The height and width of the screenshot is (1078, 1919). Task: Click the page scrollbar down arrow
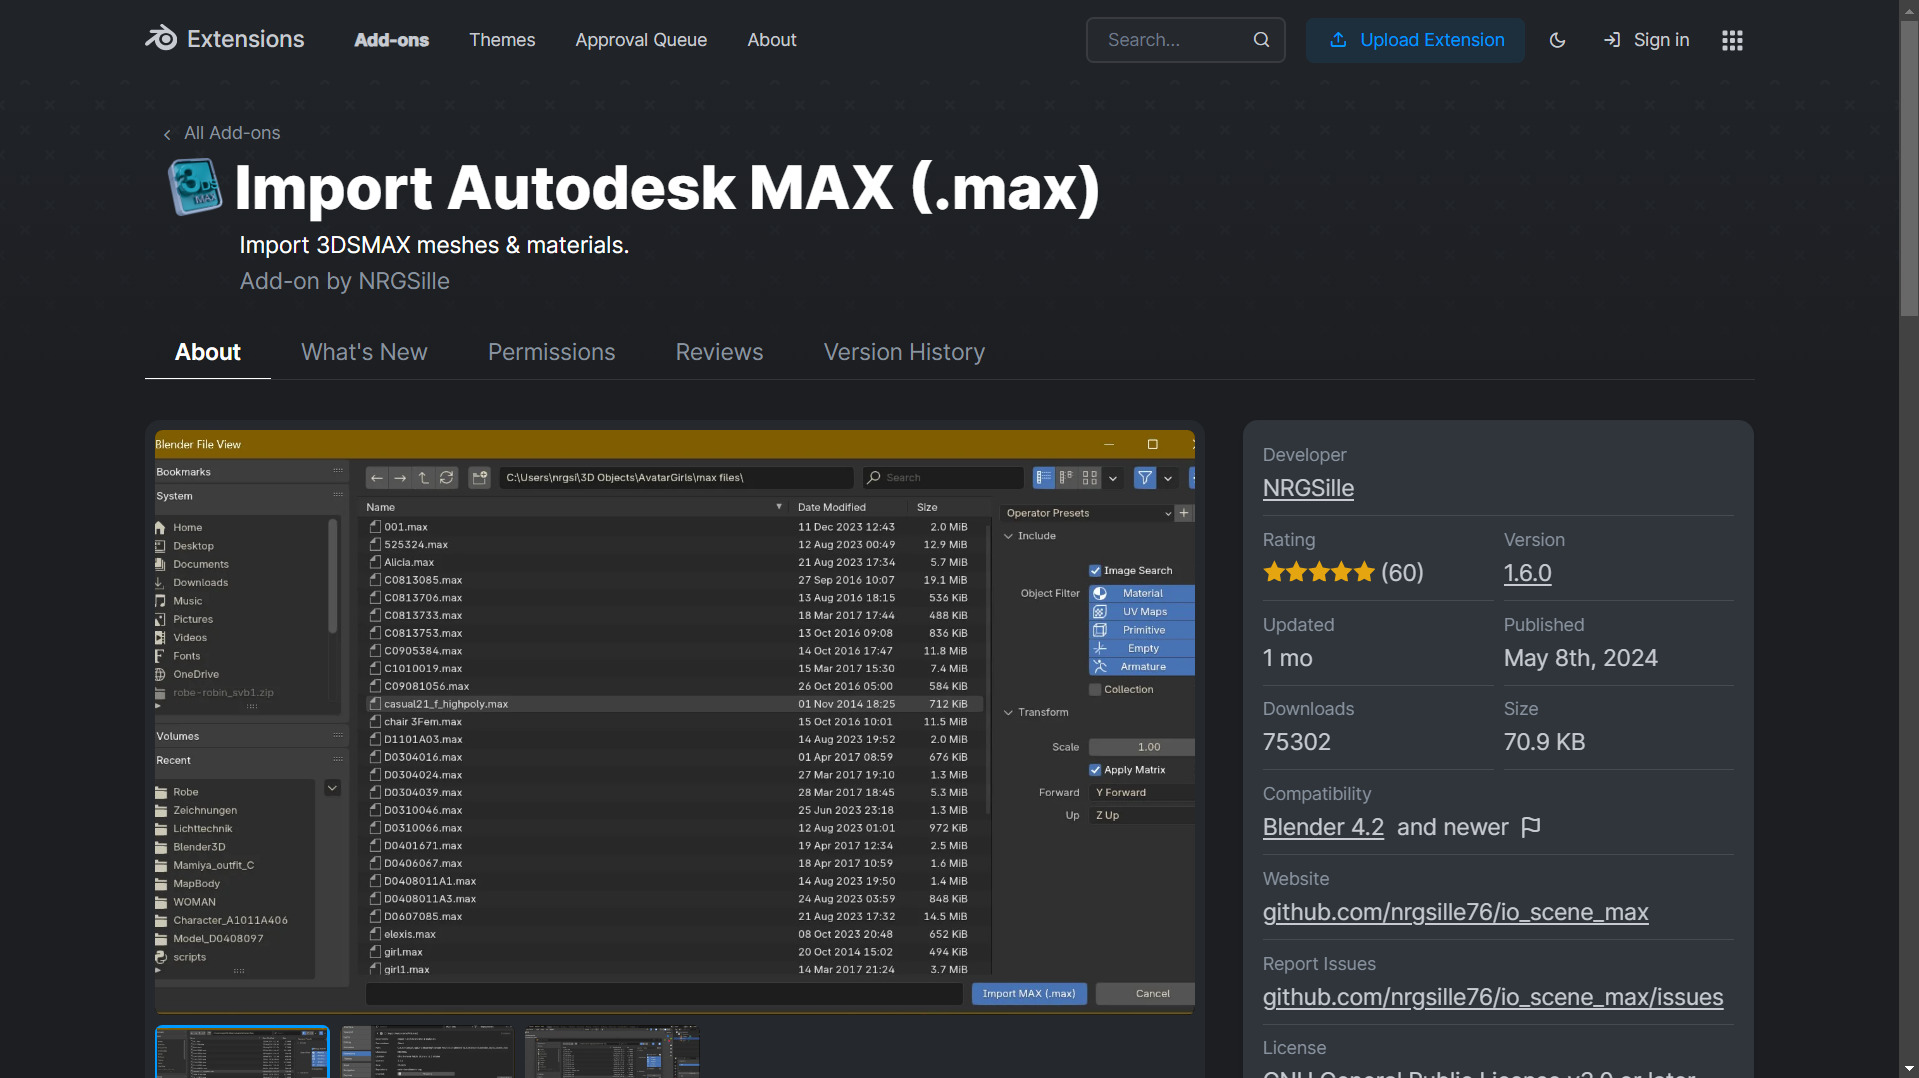(1909, 1068)
